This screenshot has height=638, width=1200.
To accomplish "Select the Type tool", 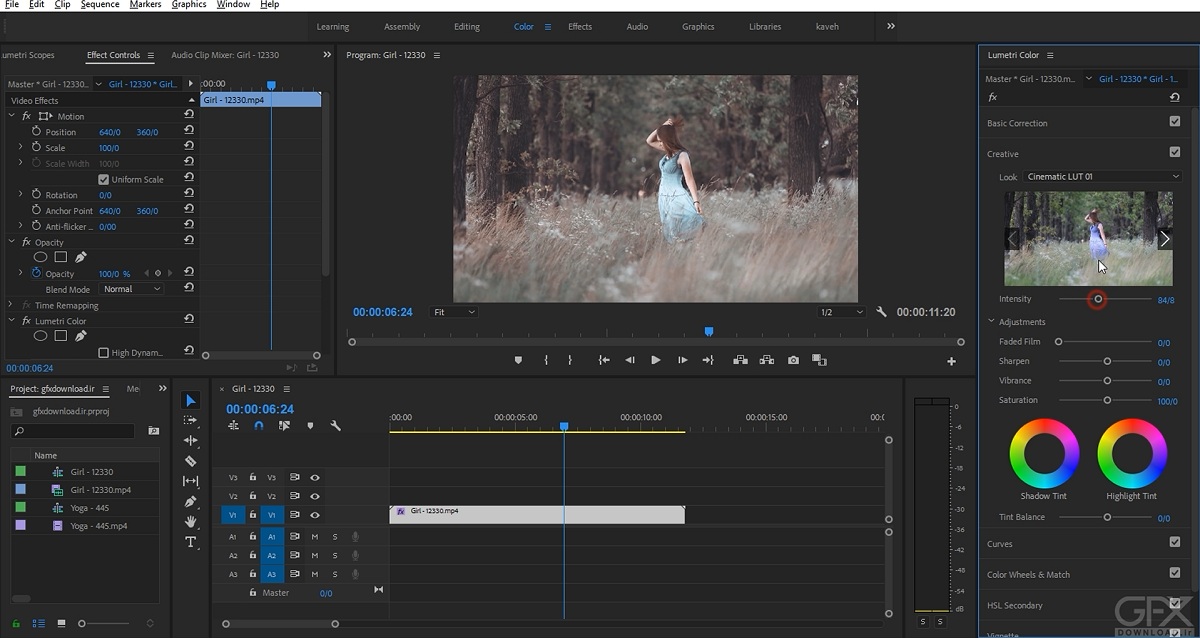I will click(x=191, y=542).
